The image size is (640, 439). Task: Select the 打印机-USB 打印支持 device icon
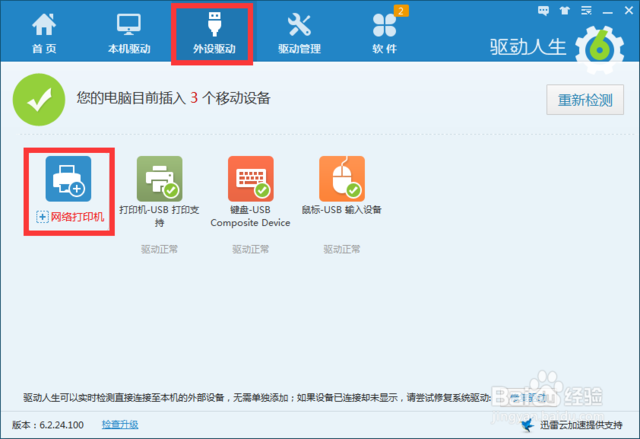(x=160, y=179)
